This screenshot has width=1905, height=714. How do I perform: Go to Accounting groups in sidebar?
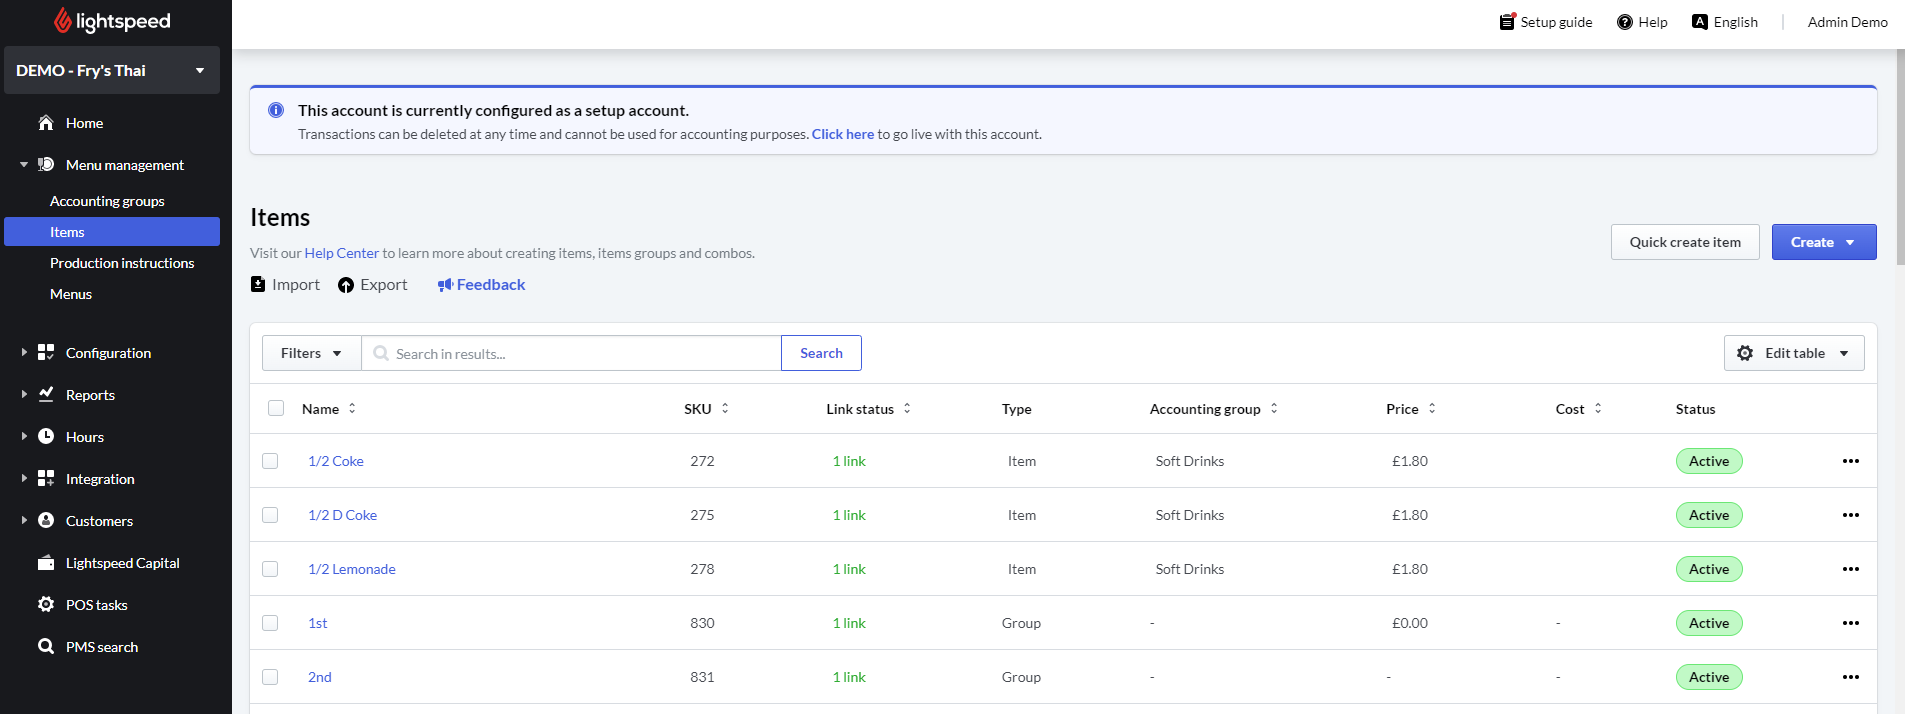coord(107,201)
